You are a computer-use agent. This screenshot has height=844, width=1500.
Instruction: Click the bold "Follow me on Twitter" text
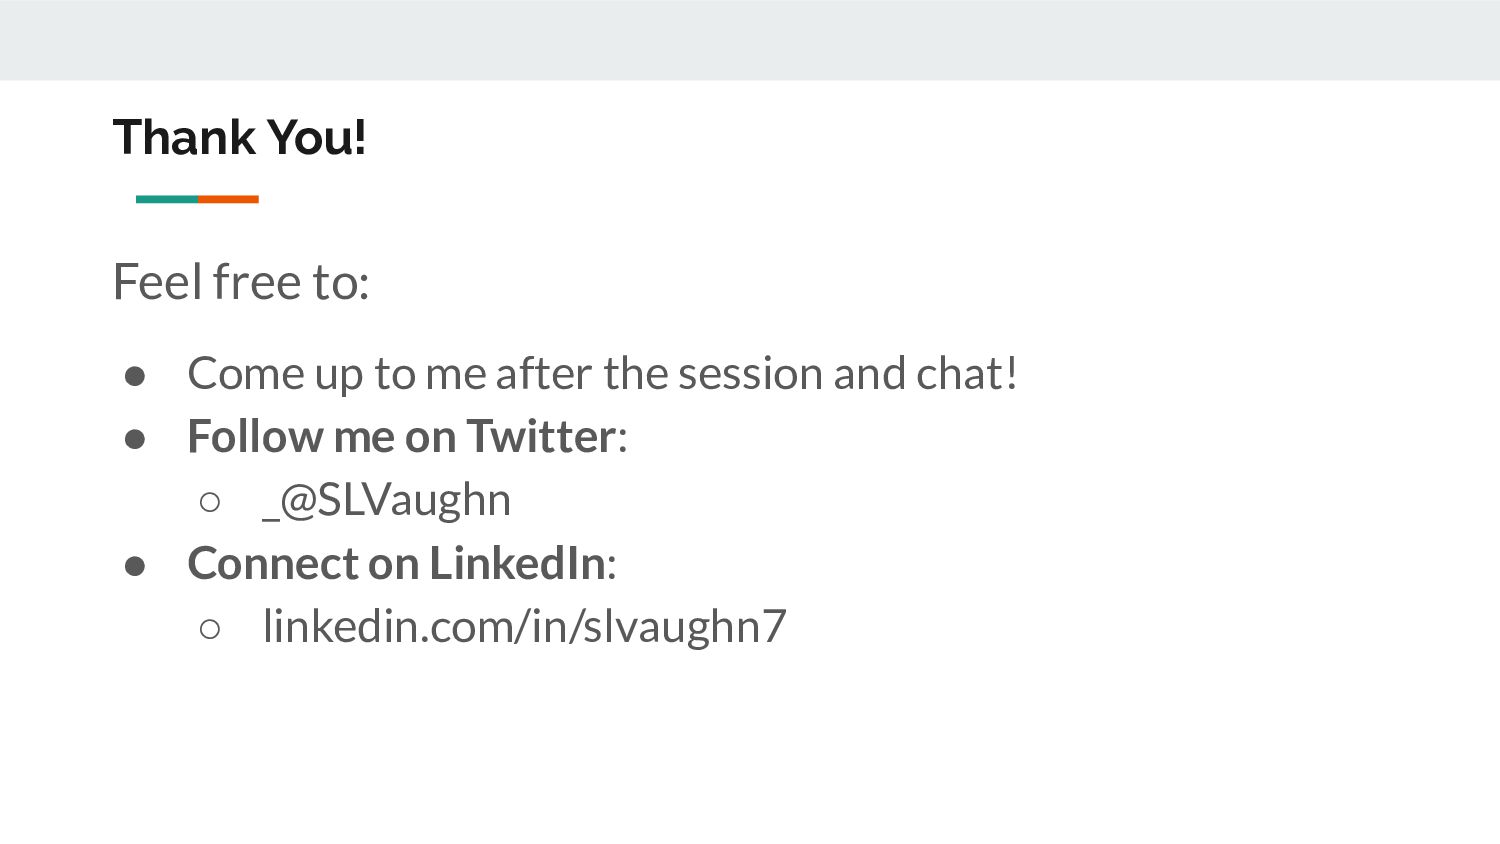coord(402,437)
